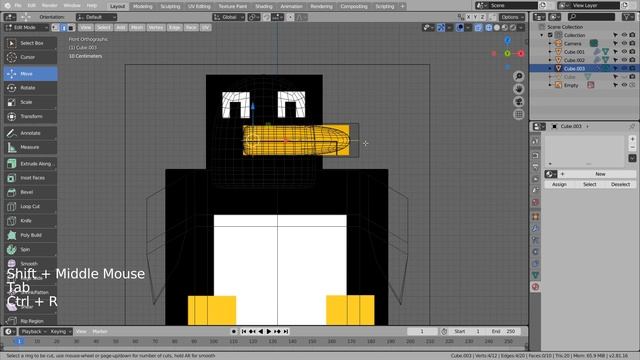640x360 pixels.
Task: Click the Deselect button in material panel
Action: click(x=620, y=184)
